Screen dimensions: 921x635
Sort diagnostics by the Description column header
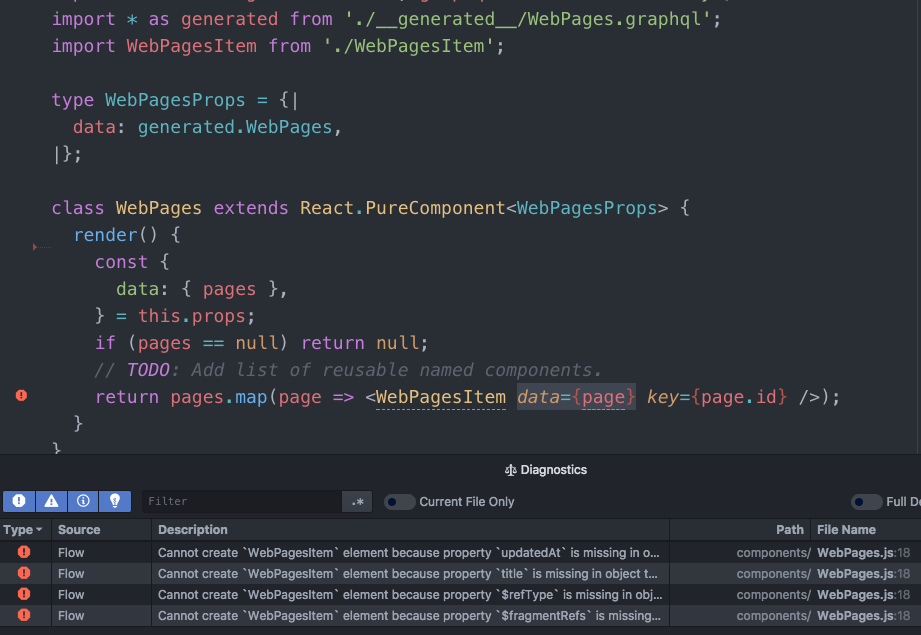click(192, 529)
